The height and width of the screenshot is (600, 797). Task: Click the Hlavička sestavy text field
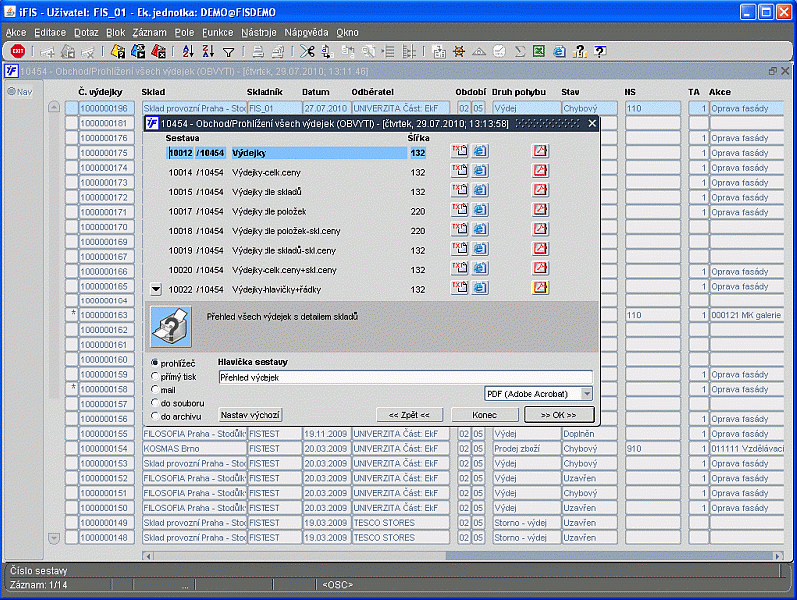coord(405,377)
